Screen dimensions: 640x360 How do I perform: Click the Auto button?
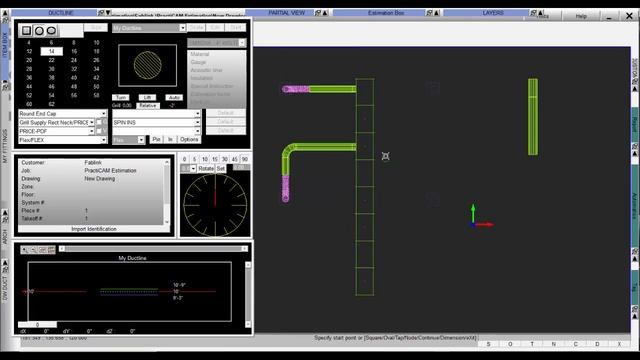coord(174,98)
